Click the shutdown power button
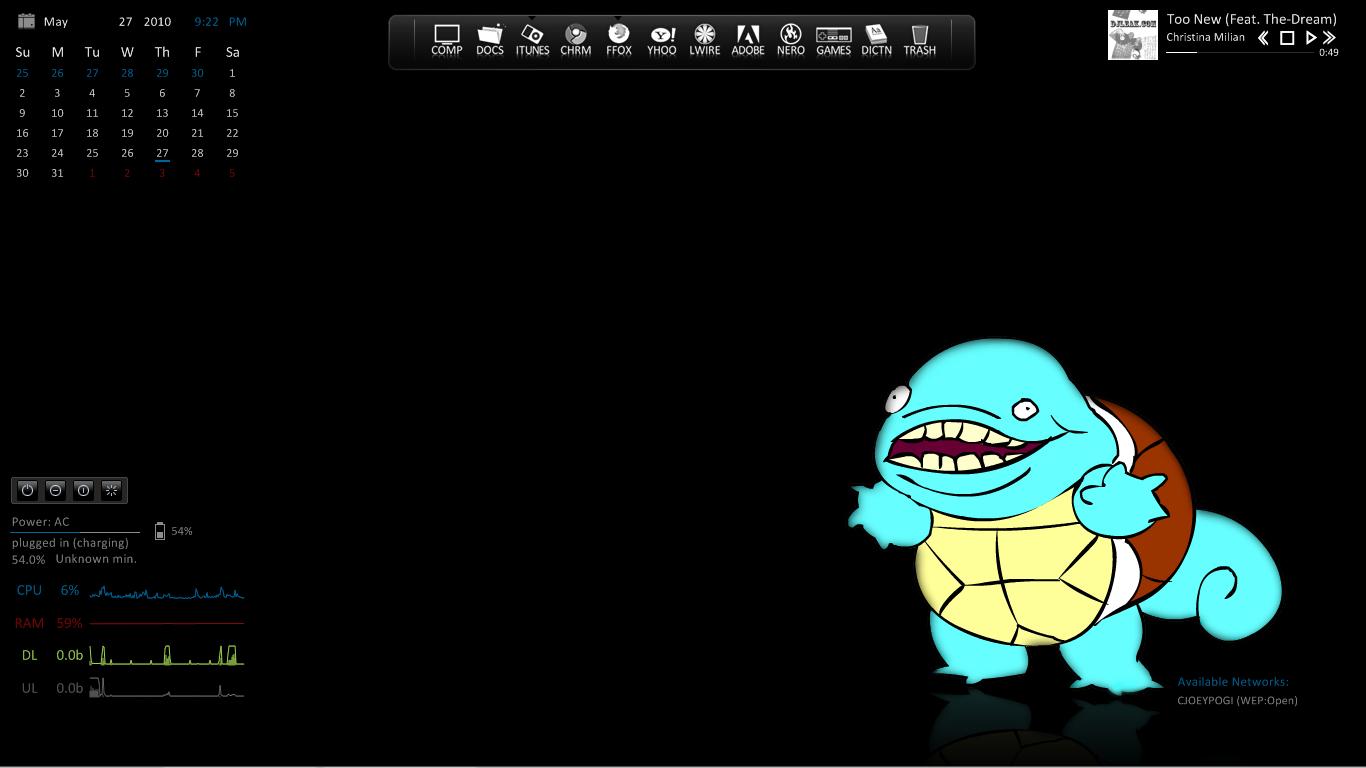The image size is (1366, 768). (27, 490)
